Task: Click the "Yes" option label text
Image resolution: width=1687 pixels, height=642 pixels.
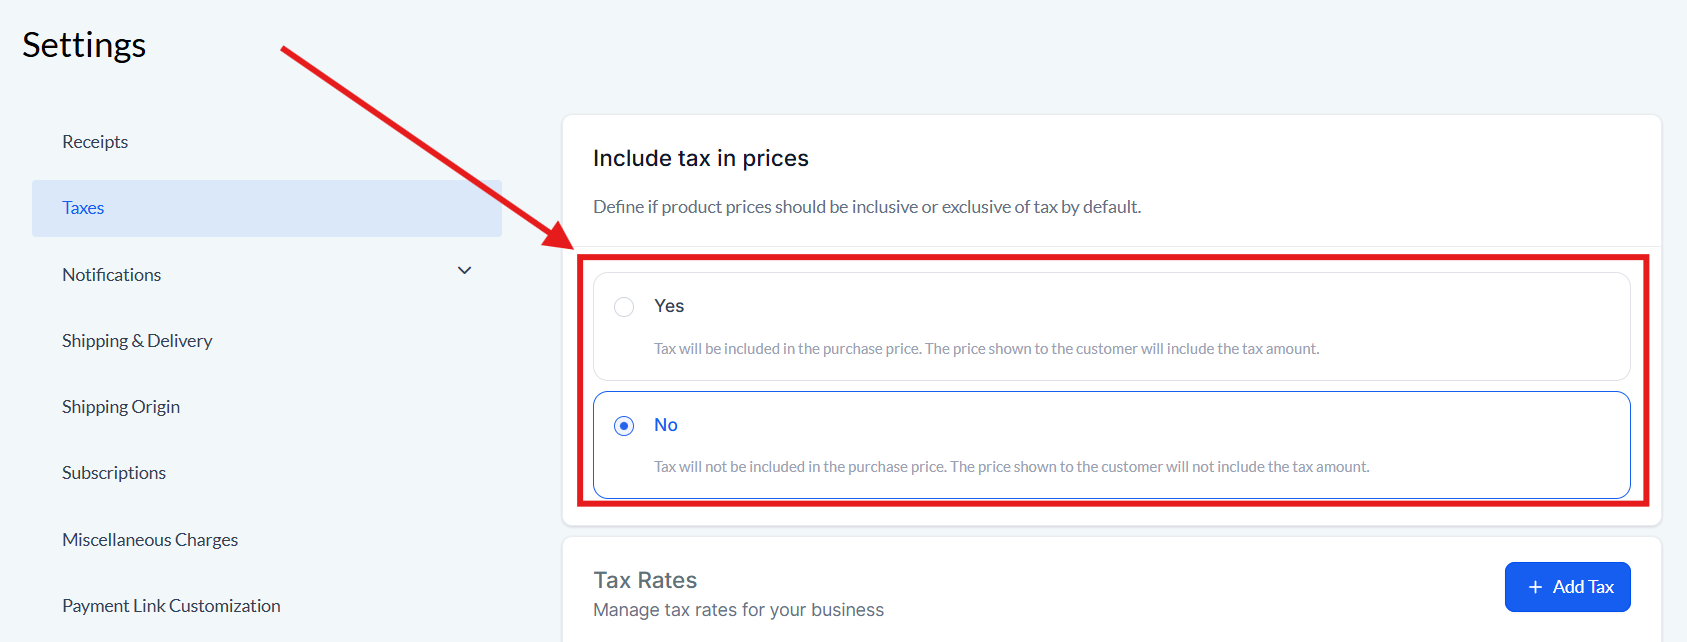Action: [x=669, y=306]
